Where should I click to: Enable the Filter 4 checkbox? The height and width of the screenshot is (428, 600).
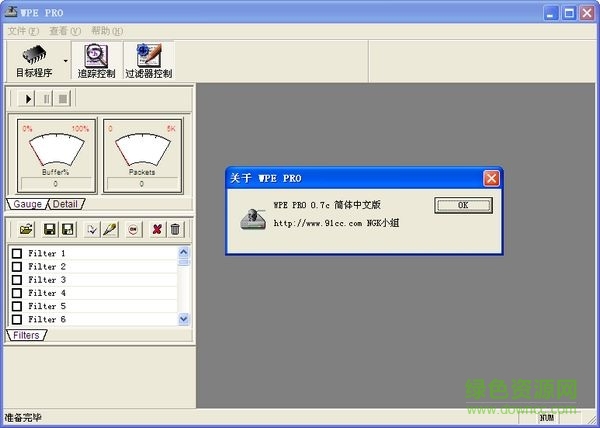coord(17,293)
